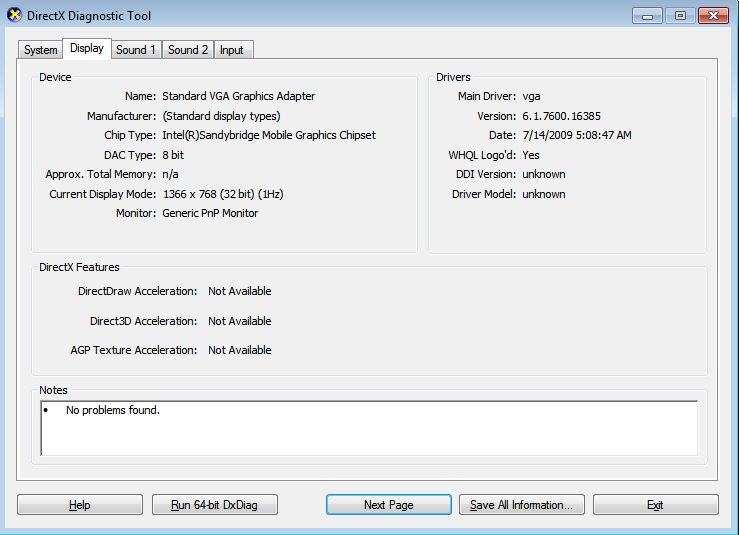Click the DDI Version 'unknown' value
Image resolution: width=739 pixels, height=535 pixels.
544,174
